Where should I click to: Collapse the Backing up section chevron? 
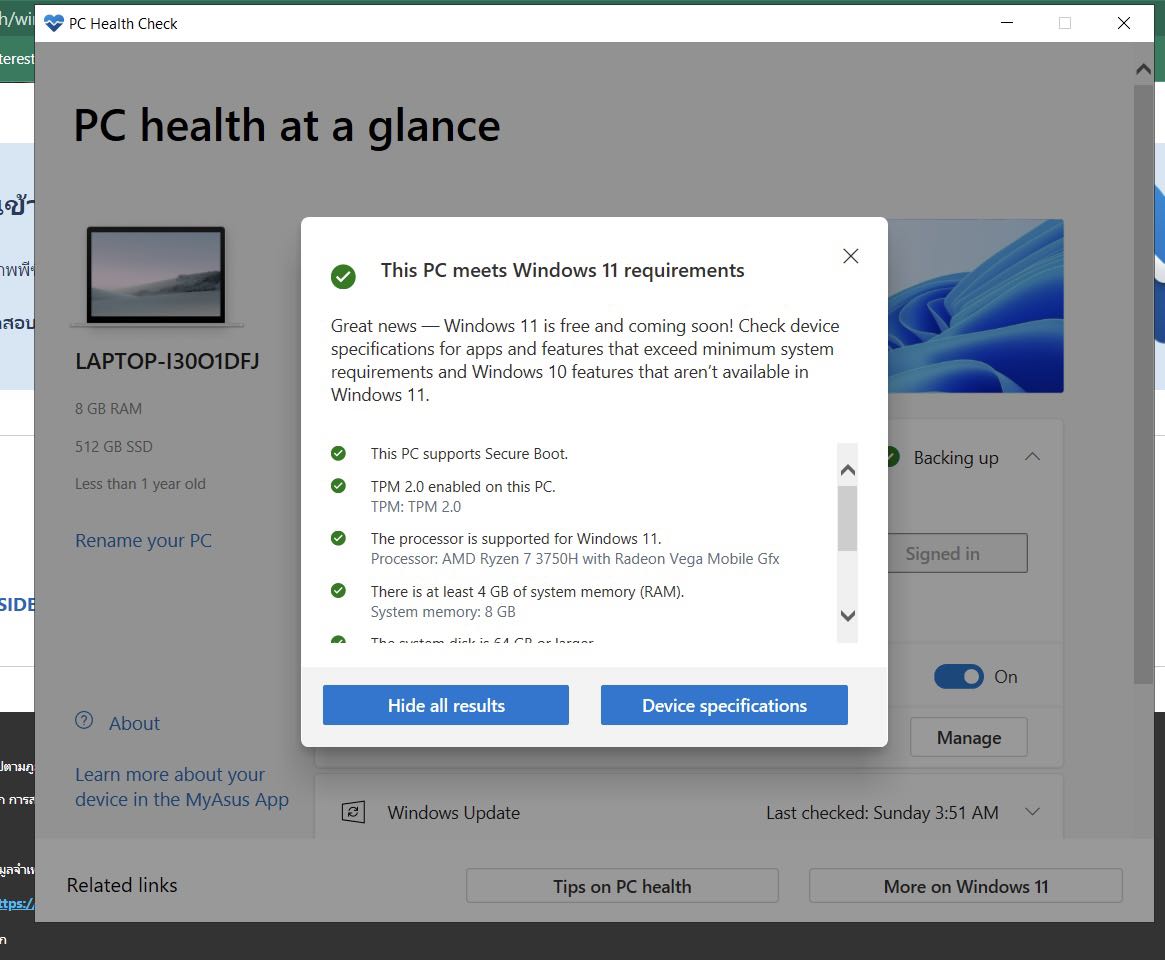(1032, 456)
